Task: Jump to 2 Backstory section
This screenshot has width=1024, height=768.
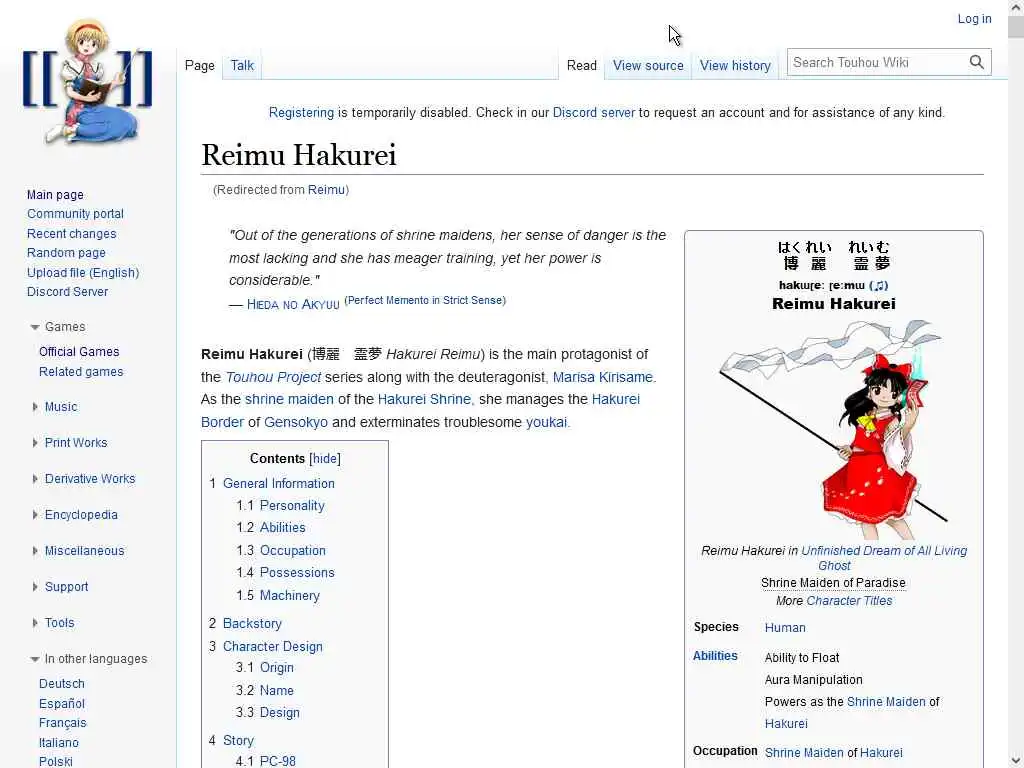Action: click(x=252, y=623)
